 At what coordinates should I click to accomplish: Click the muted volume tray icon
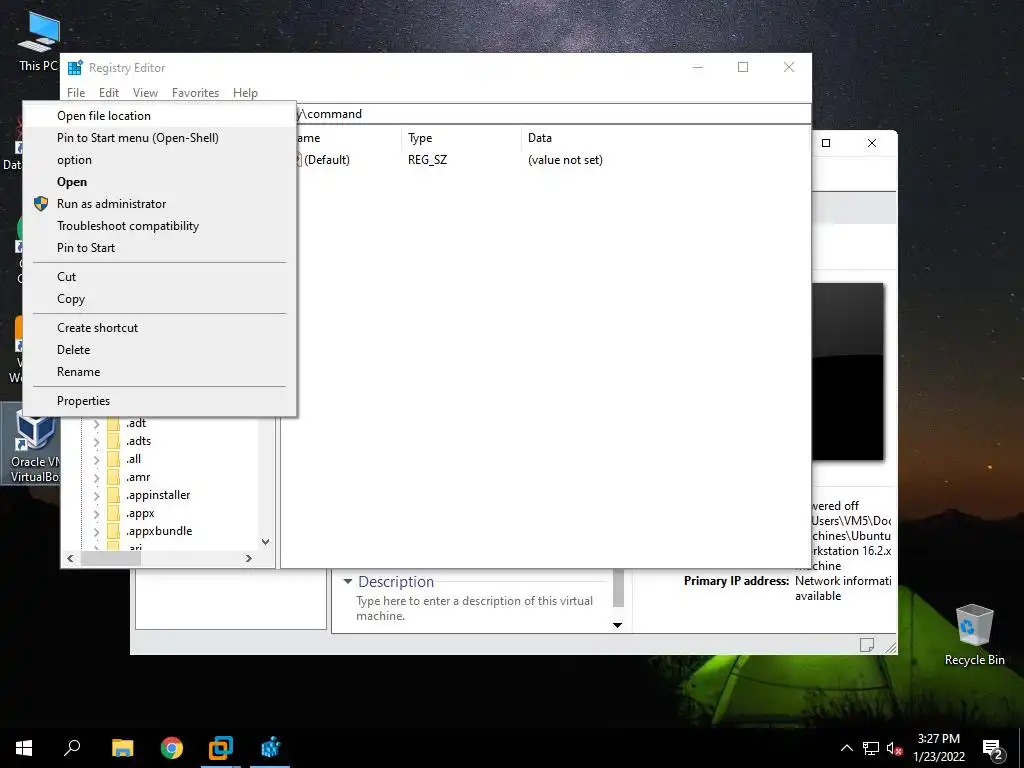[895, 748]
